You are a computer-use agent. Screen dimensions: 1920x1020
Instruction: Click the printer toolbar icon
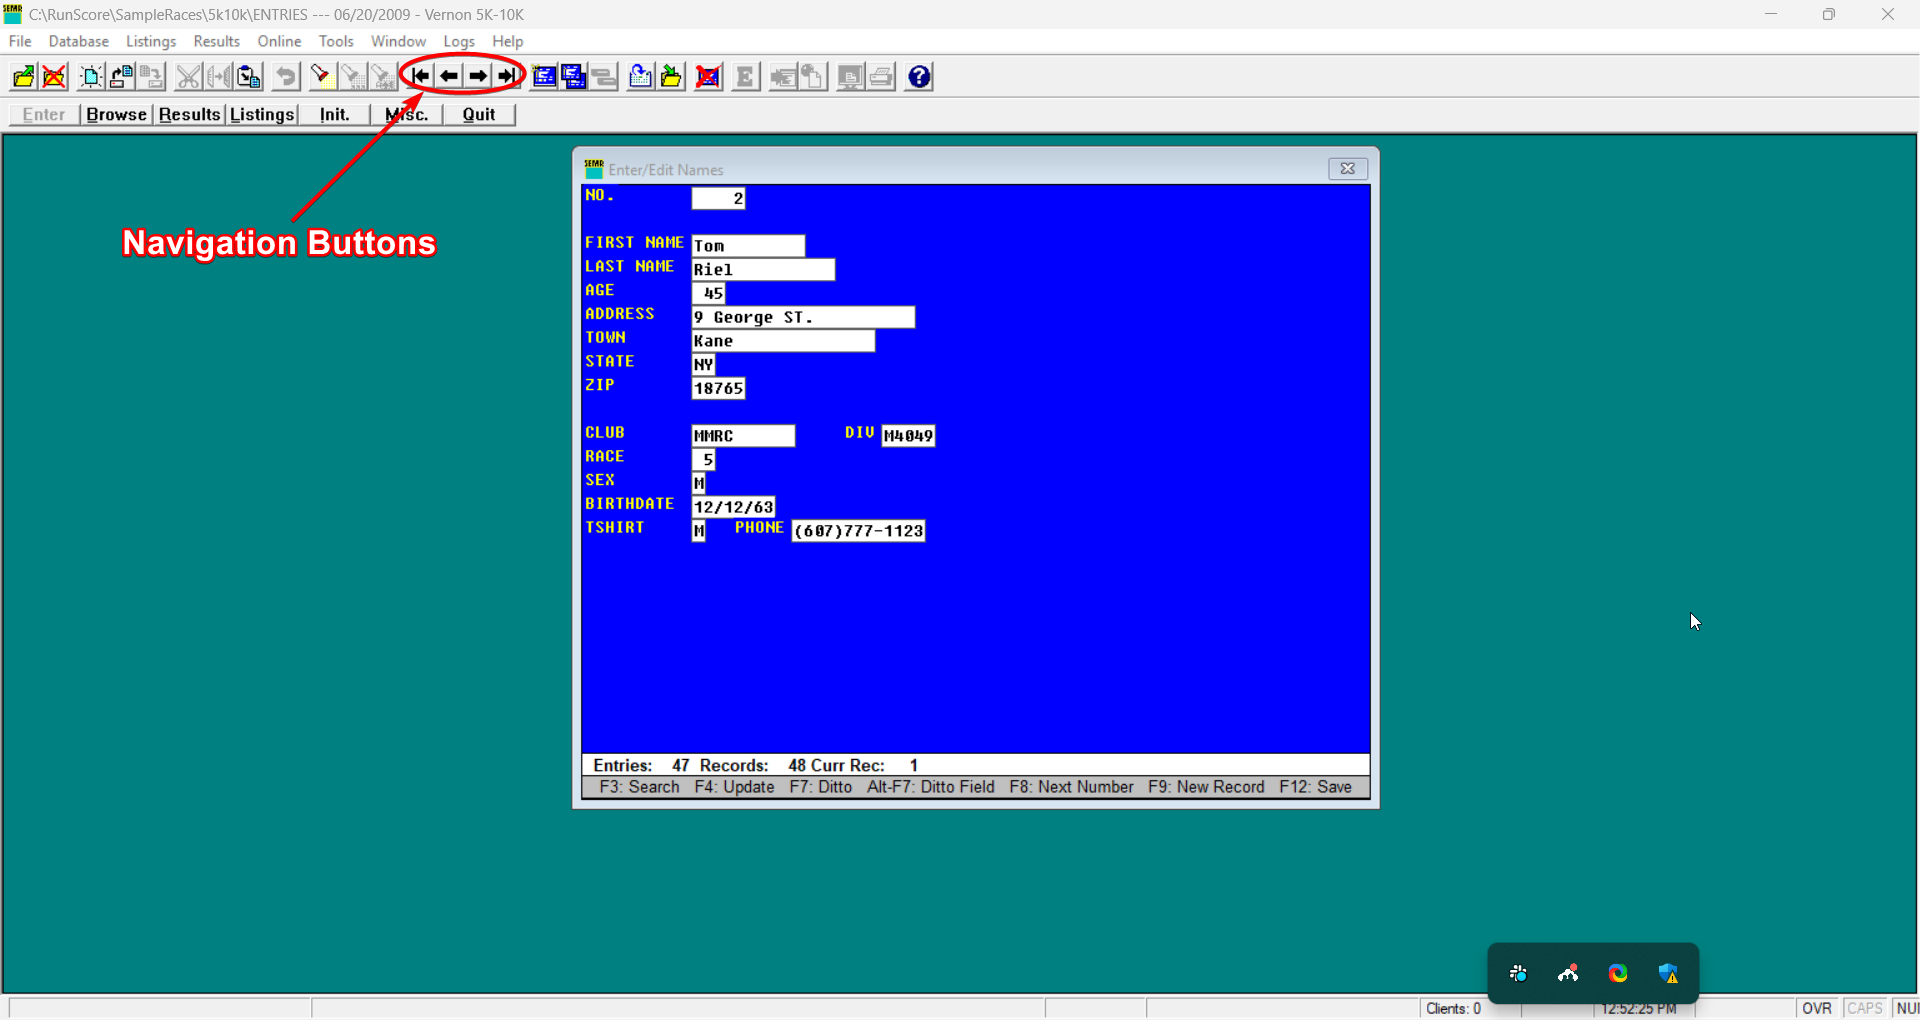click(x=881, y=77)
